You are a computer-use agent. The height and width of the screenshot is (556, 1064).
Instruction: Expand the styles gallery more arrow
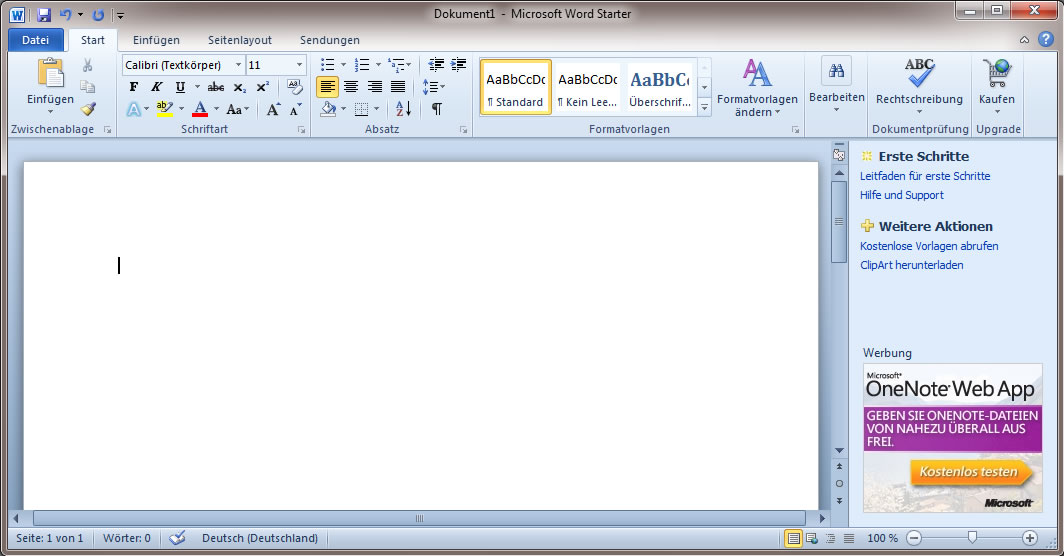[x=704, y=107]
